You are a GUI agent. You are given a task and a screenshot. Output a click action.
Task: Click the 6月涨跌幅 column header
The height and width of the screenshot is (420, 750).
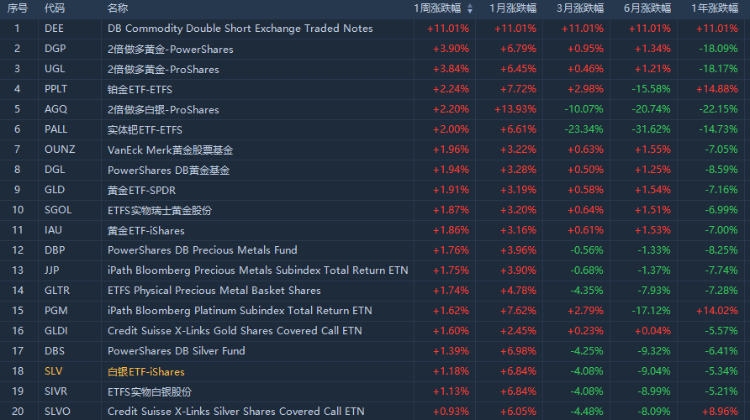coord(647,8)
